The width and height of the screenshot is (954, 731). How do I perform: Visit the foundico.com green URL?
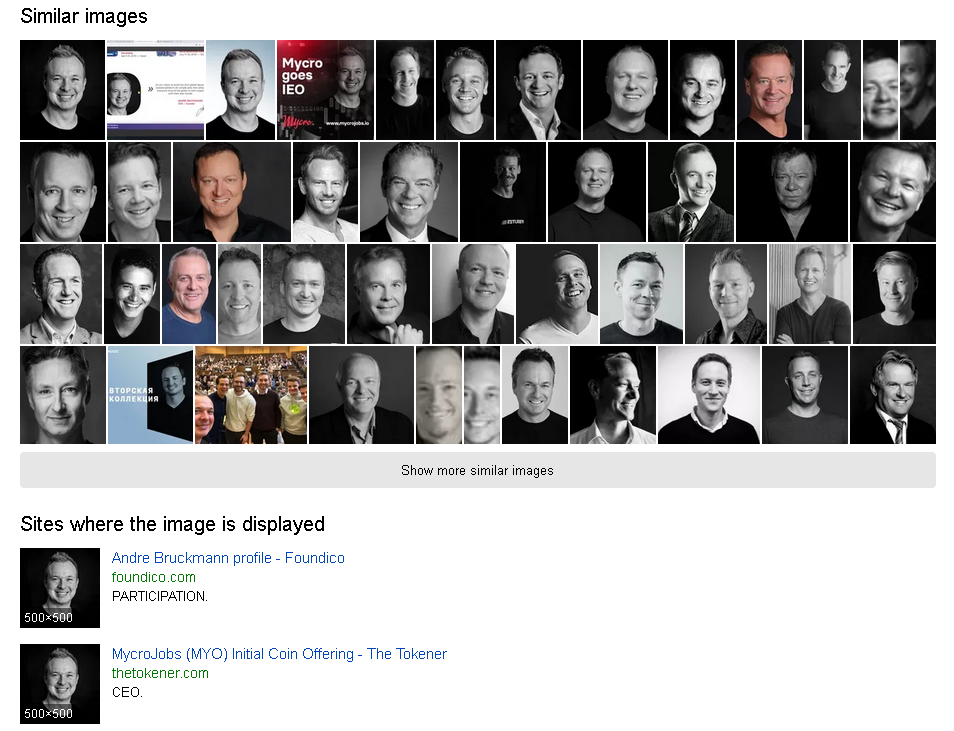[154, 577]
